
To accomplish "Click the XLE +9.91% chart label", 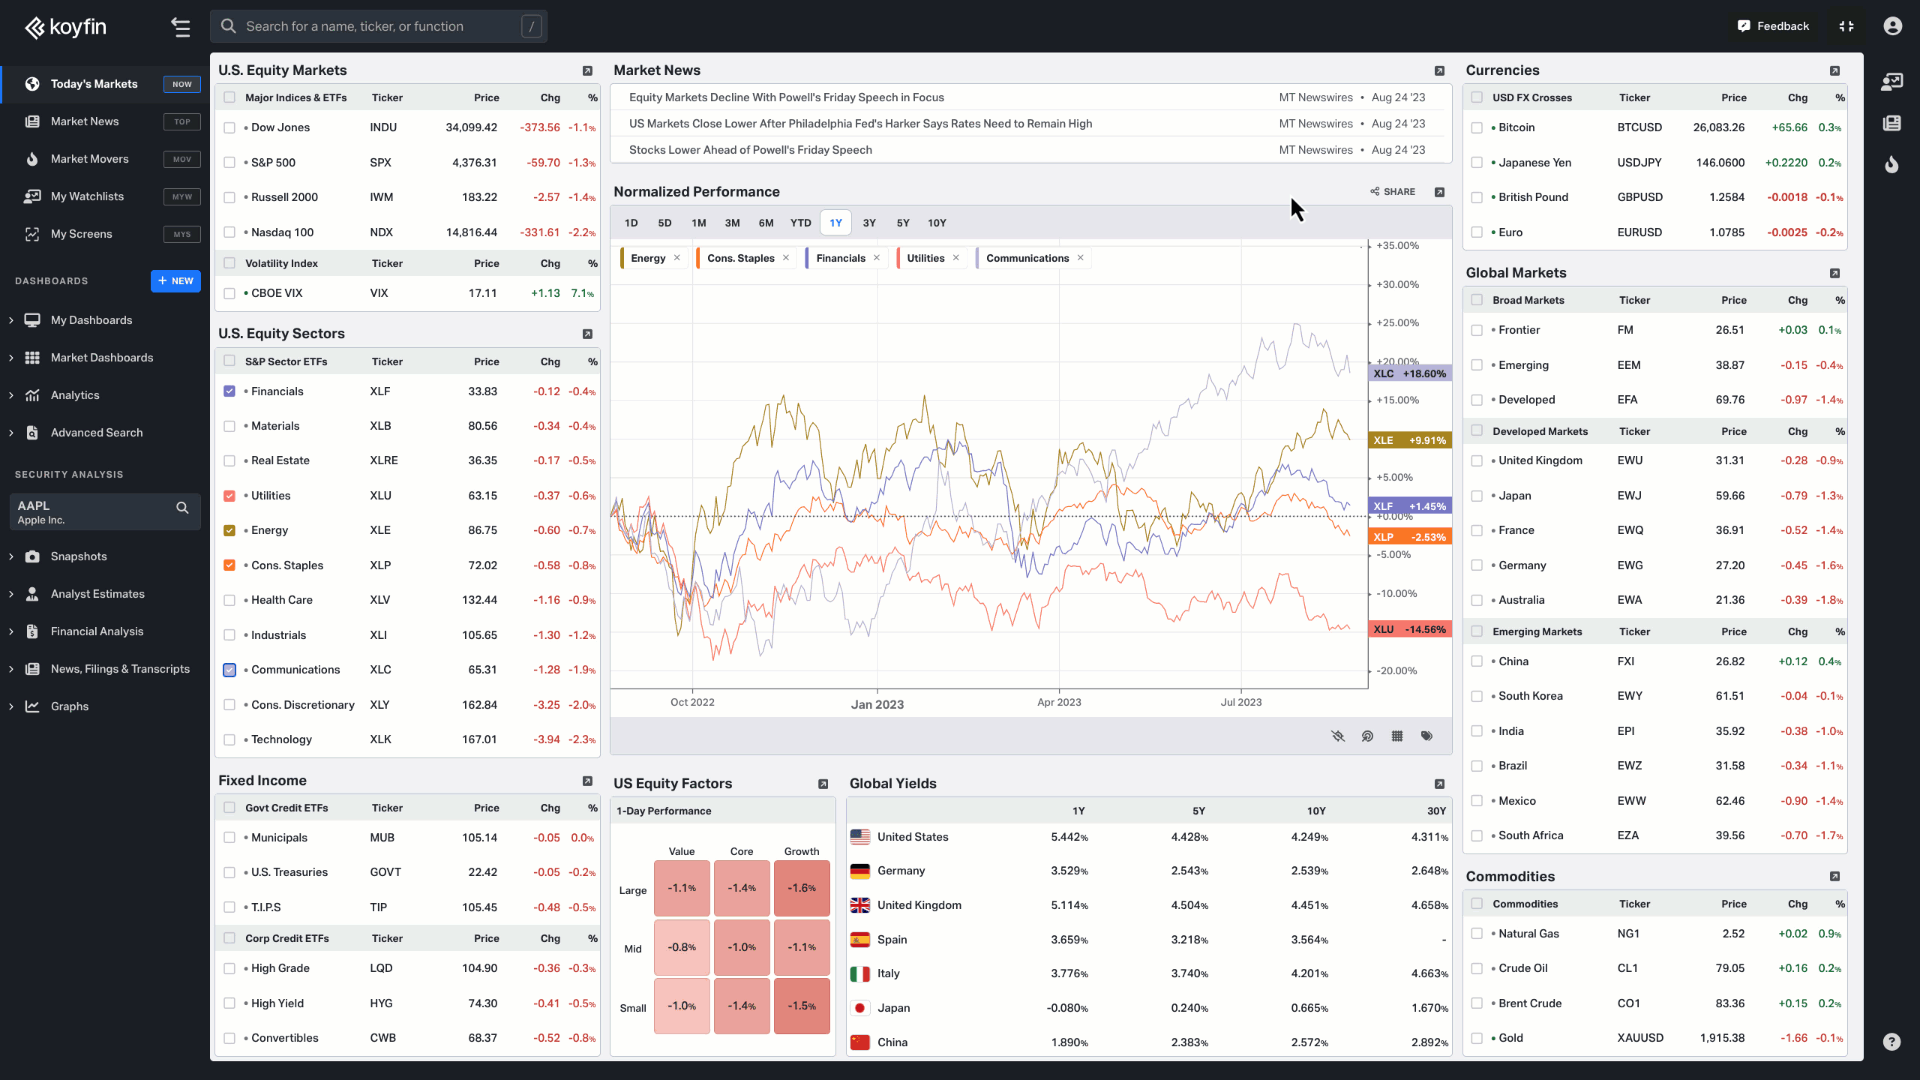I will coord(1410,440).
